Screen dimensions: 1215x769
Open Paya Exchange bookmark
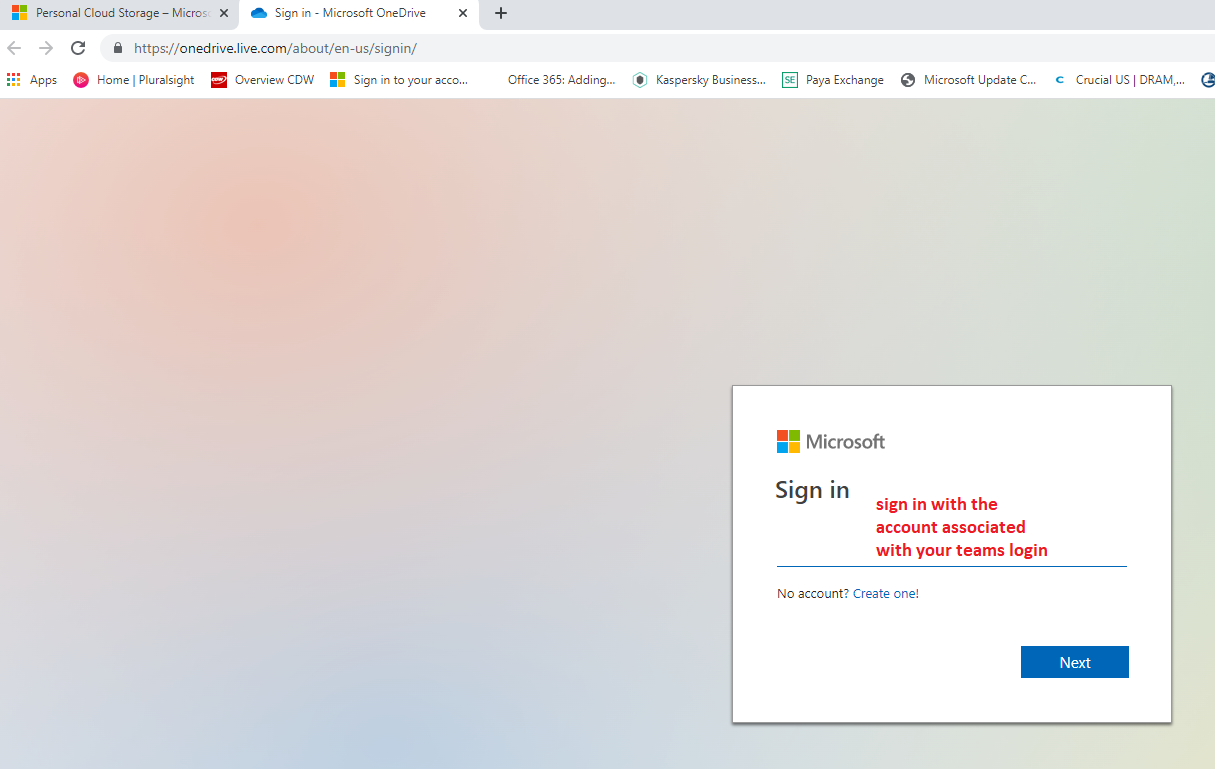point(834,80)
